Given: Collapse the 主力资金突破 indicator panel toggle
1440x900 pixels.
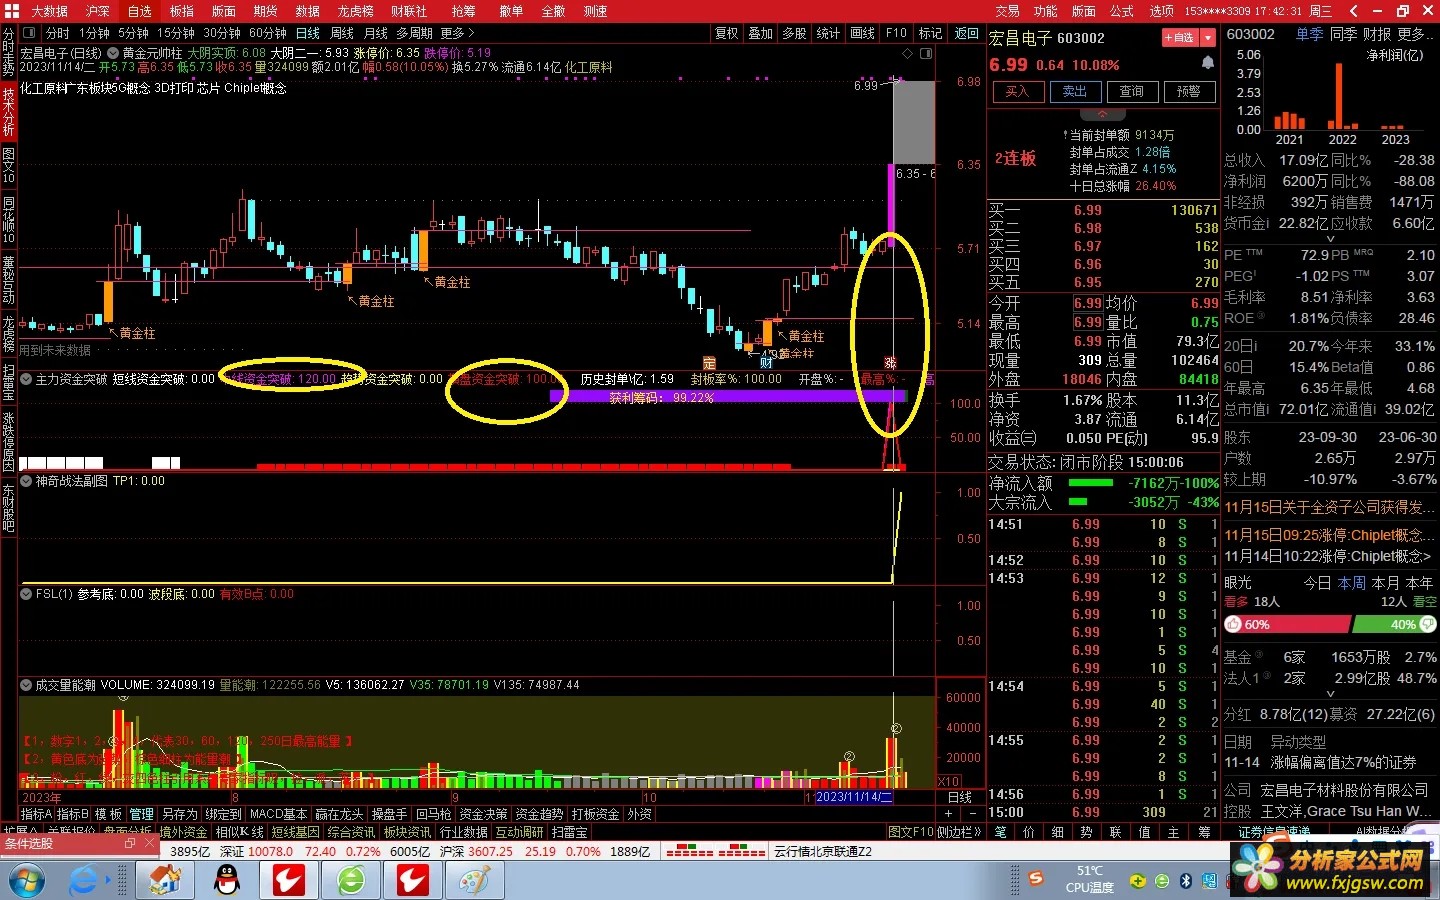Looking at the screenshot, I should [26, 379].
